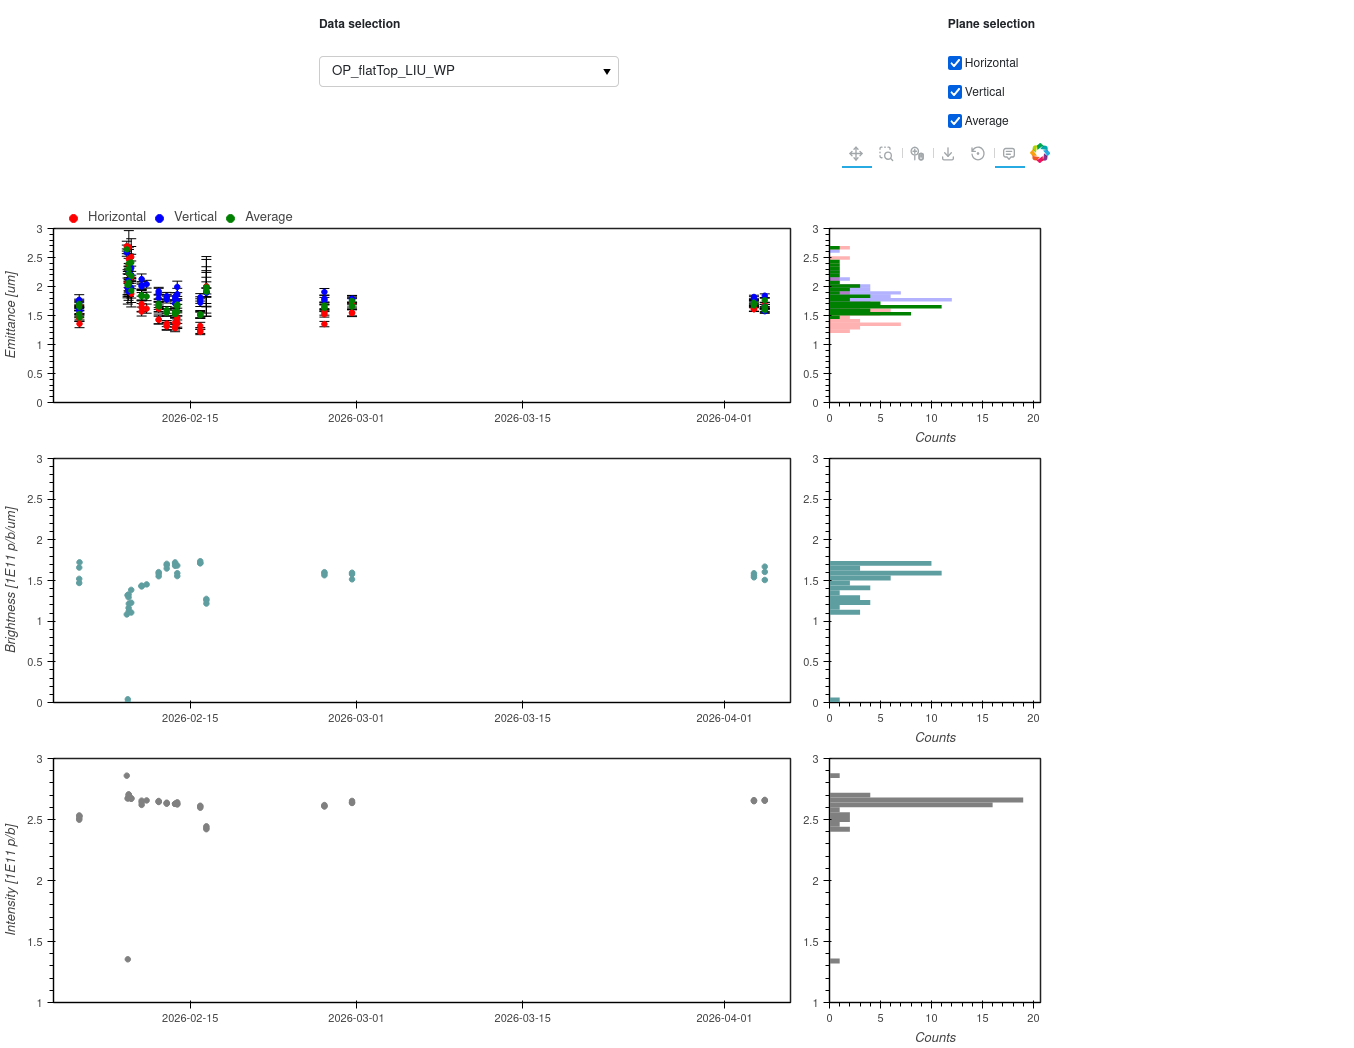Click the red Horizontal legend marker
This screenshot has width=1354, height=1048.
[74, 218]
